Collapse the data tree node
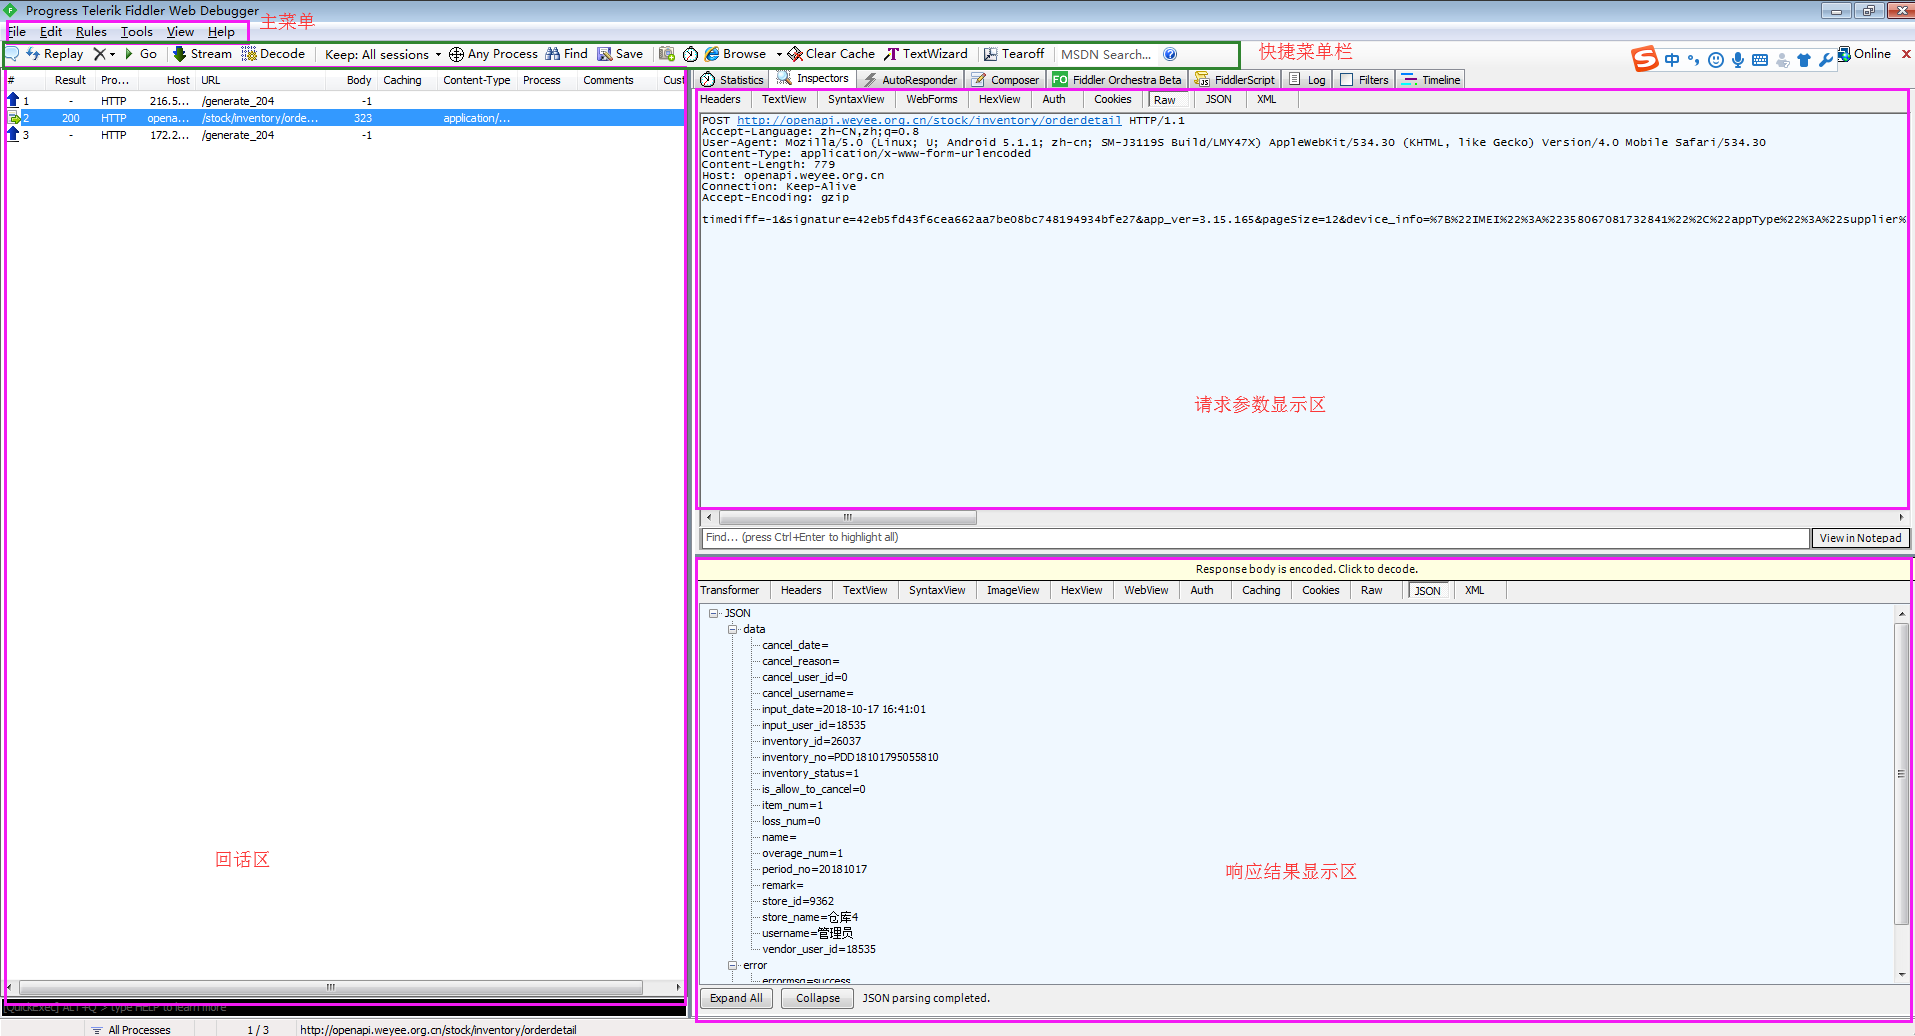1915x1036 pixels. pyautogui.click(x=732, y=629)
